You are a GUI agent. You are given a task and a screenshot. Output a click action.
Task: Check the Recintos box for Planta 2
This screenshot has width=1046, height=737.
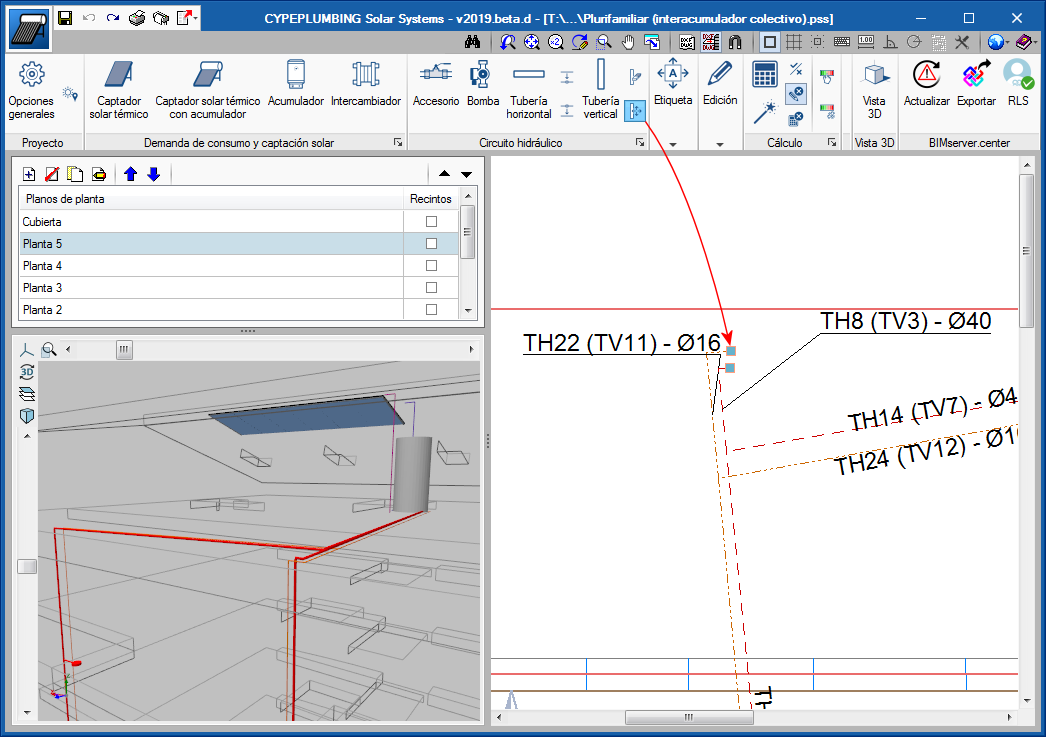point(432,309)
